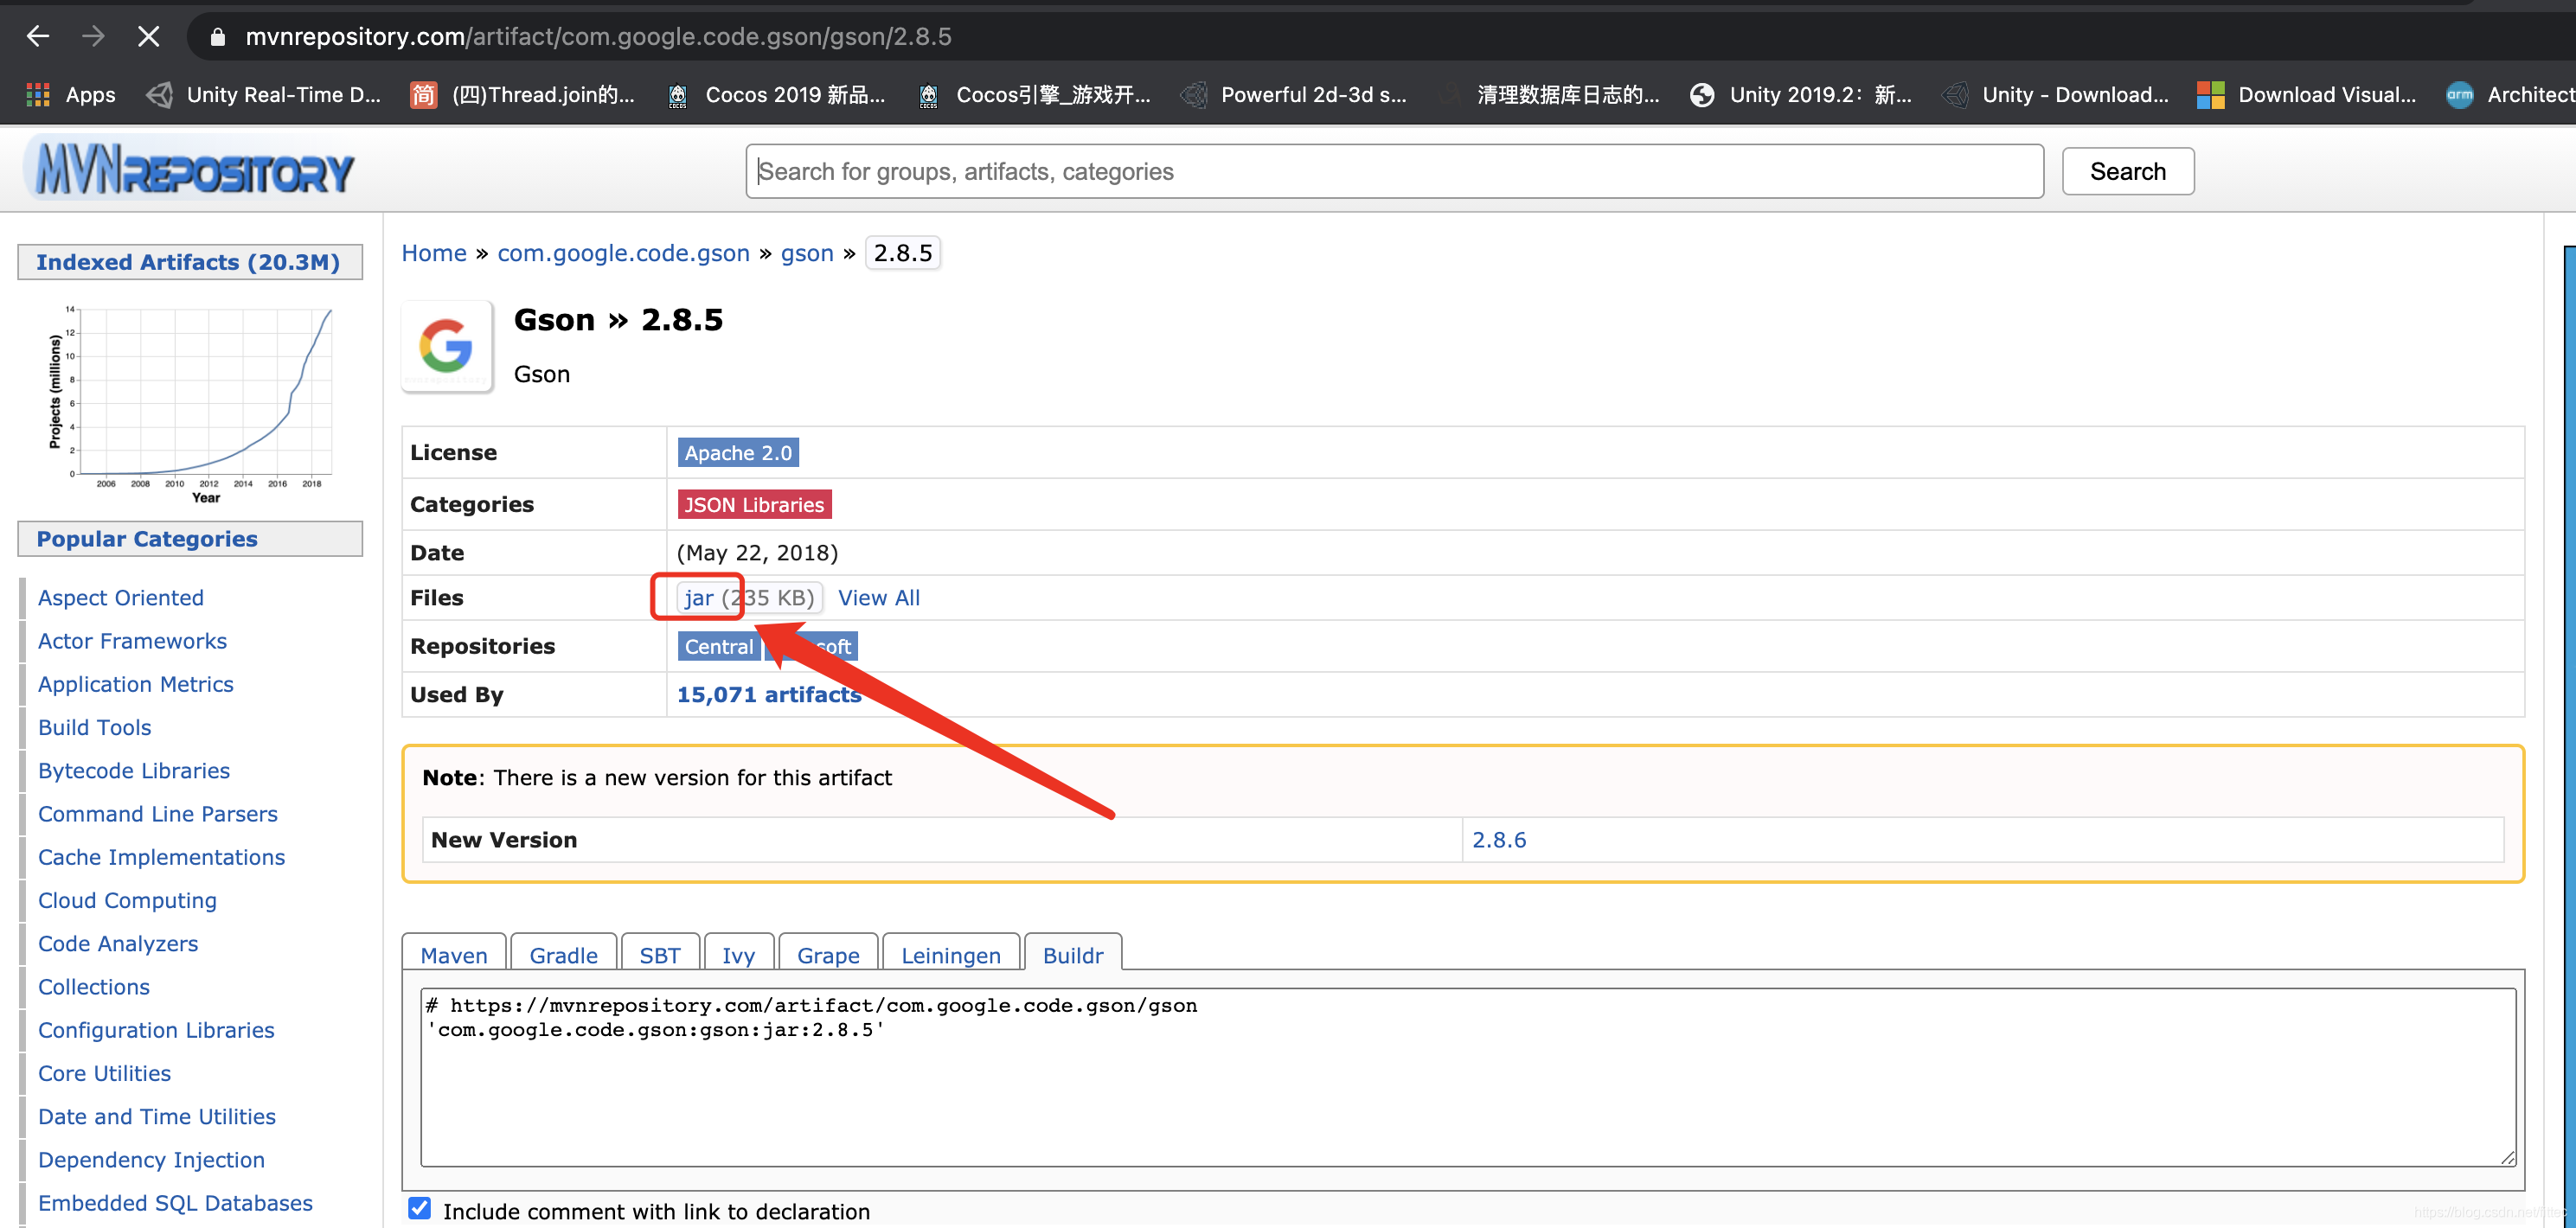Open the (四)Thread.join bookmark
This screenshot has width=2576, height=1228.
point(522,95)
